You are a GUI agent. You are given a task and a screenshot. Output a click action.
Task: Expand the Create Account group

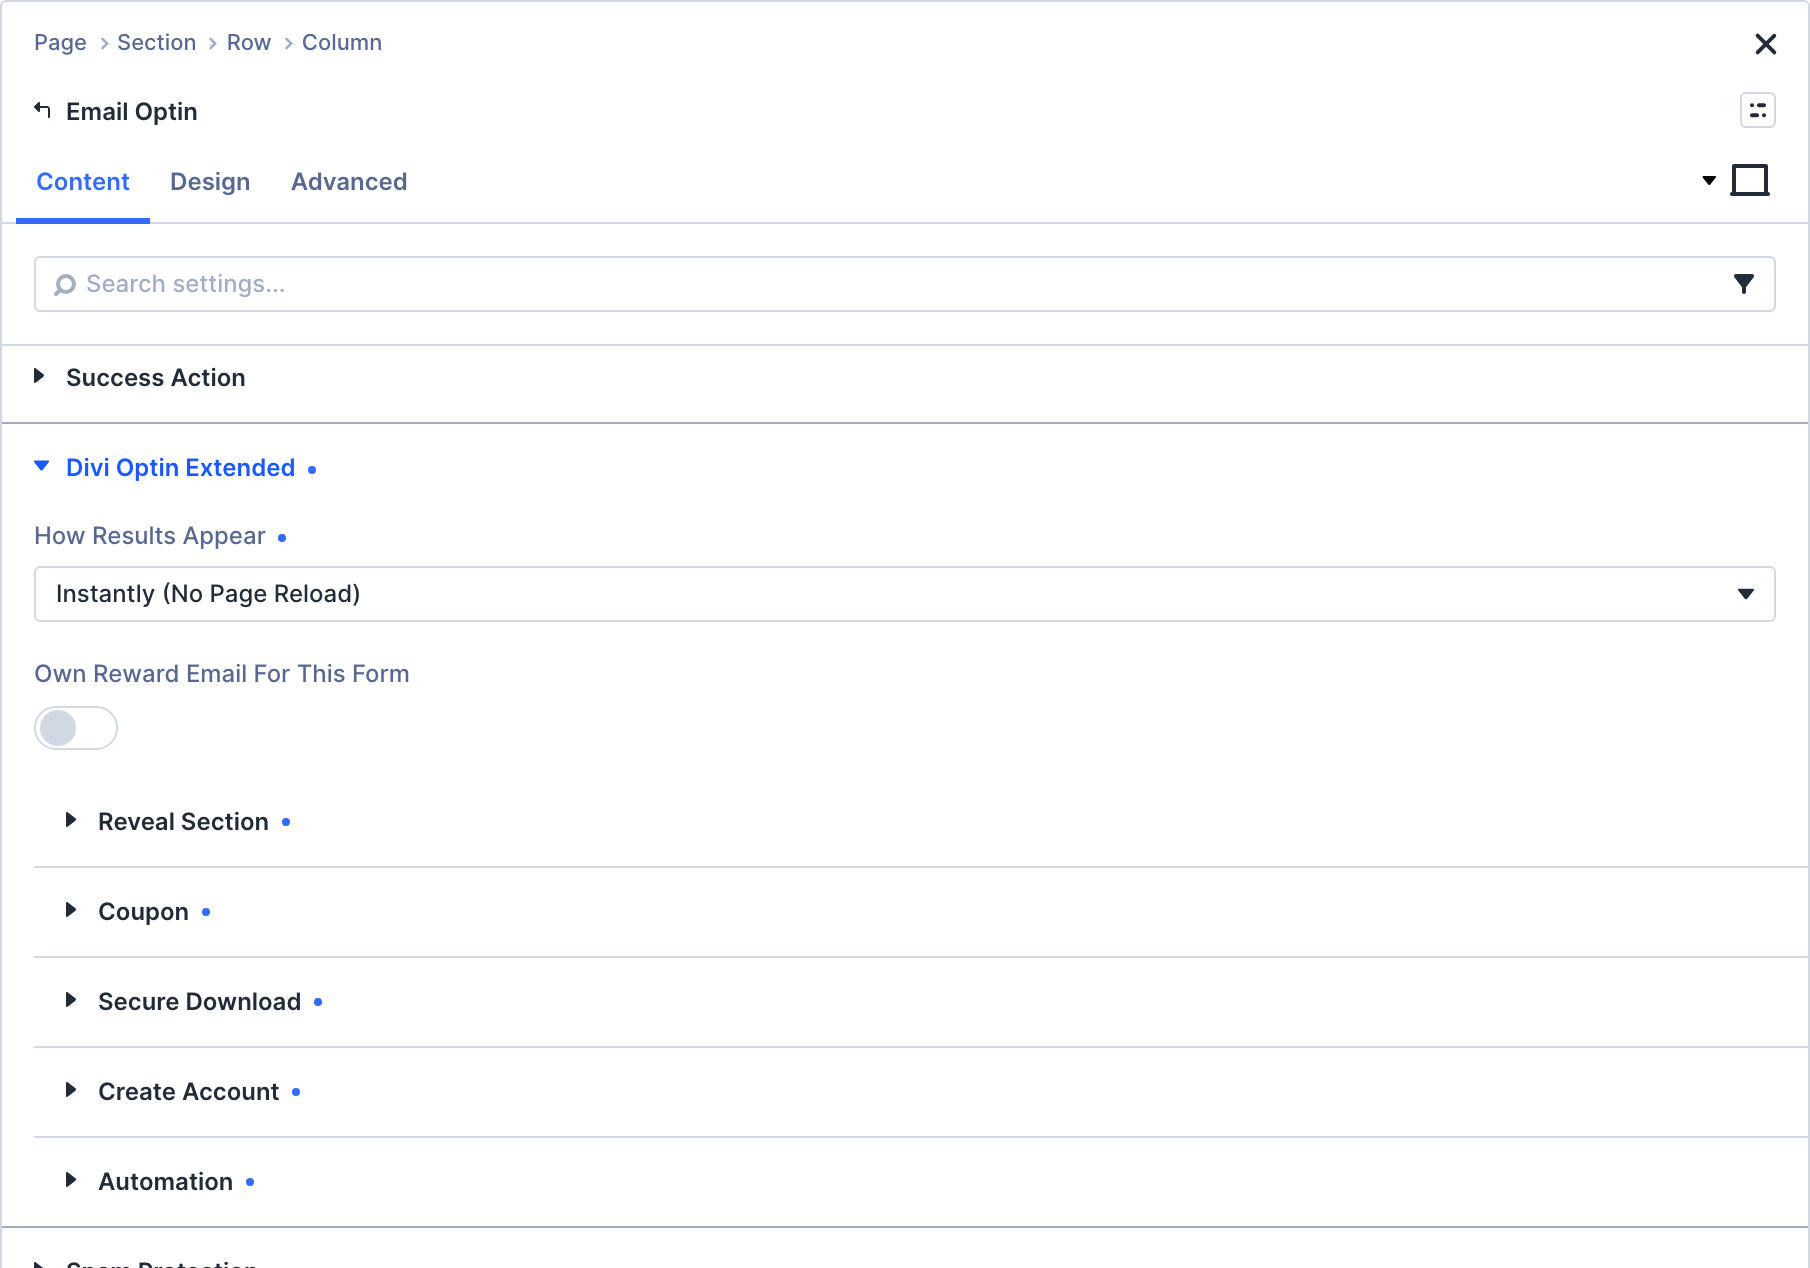920,1092
